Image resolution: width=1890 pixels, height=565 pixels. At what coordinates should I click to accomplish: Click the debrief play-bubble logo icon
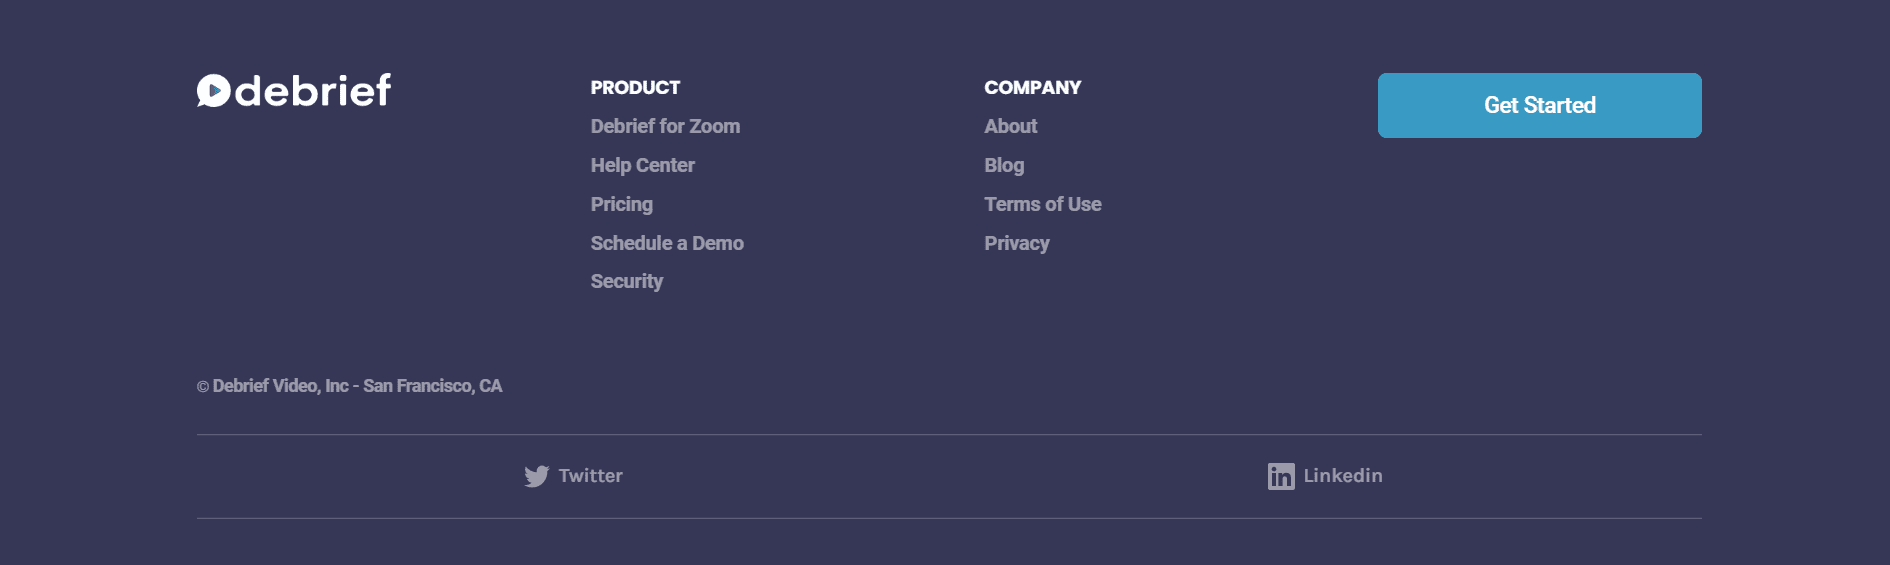(x=213, y=91)
